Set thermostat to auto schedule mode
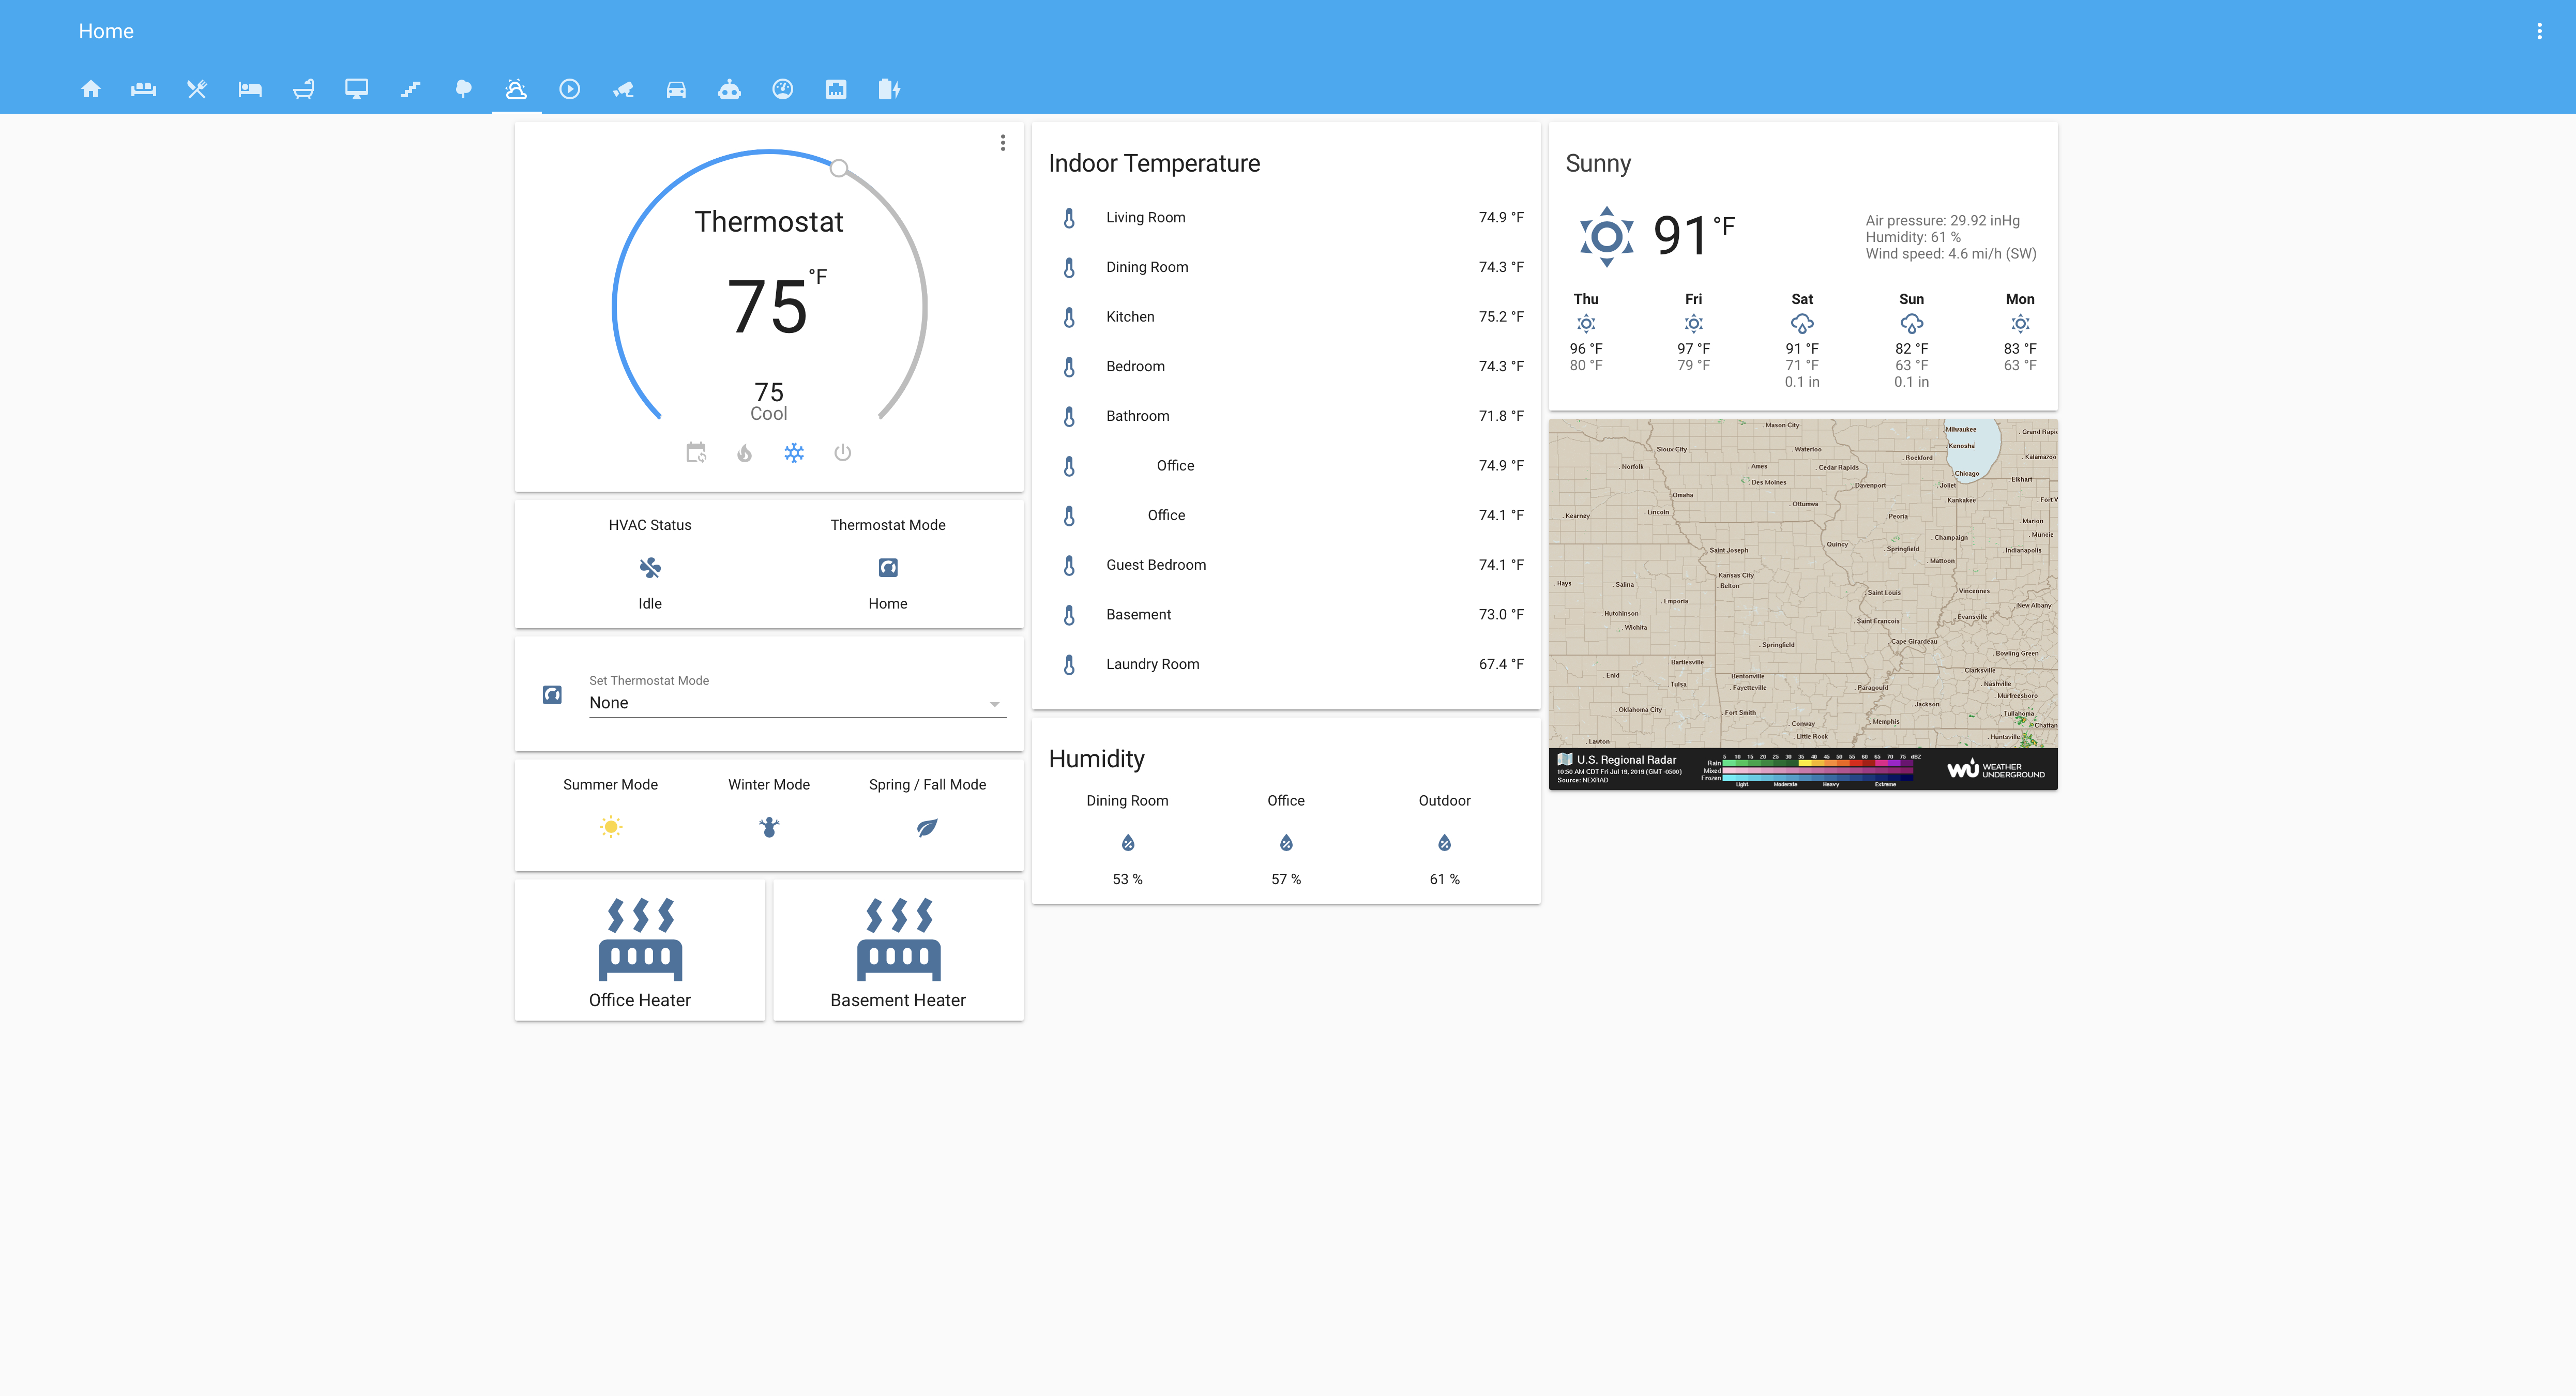The height and width of the screenshot is (1396, 2576). 696,453
